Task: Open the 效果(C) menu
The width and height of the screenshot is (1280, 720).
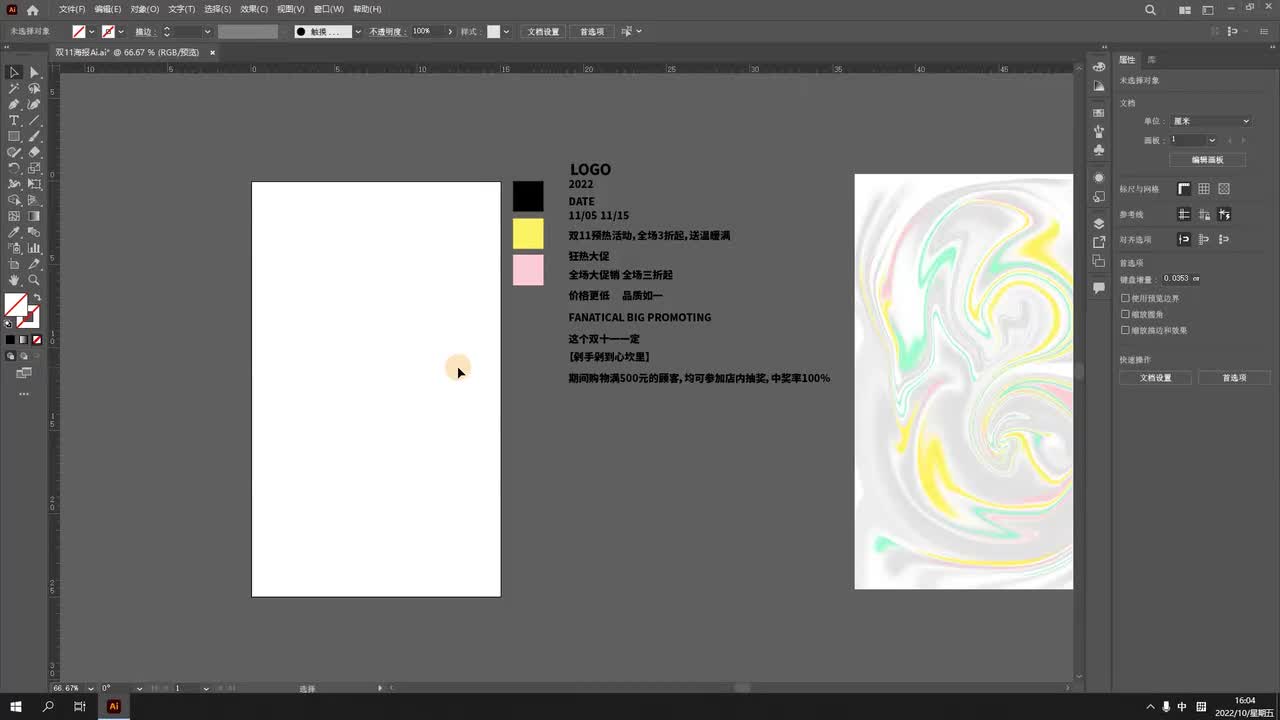Action: (254, 9)
